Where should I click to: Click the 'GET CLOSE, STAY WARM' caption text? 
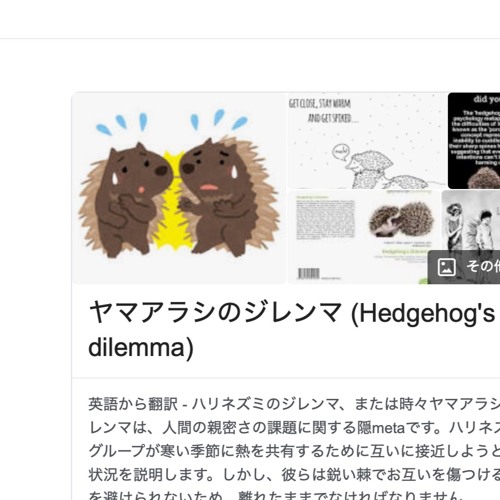320,104
